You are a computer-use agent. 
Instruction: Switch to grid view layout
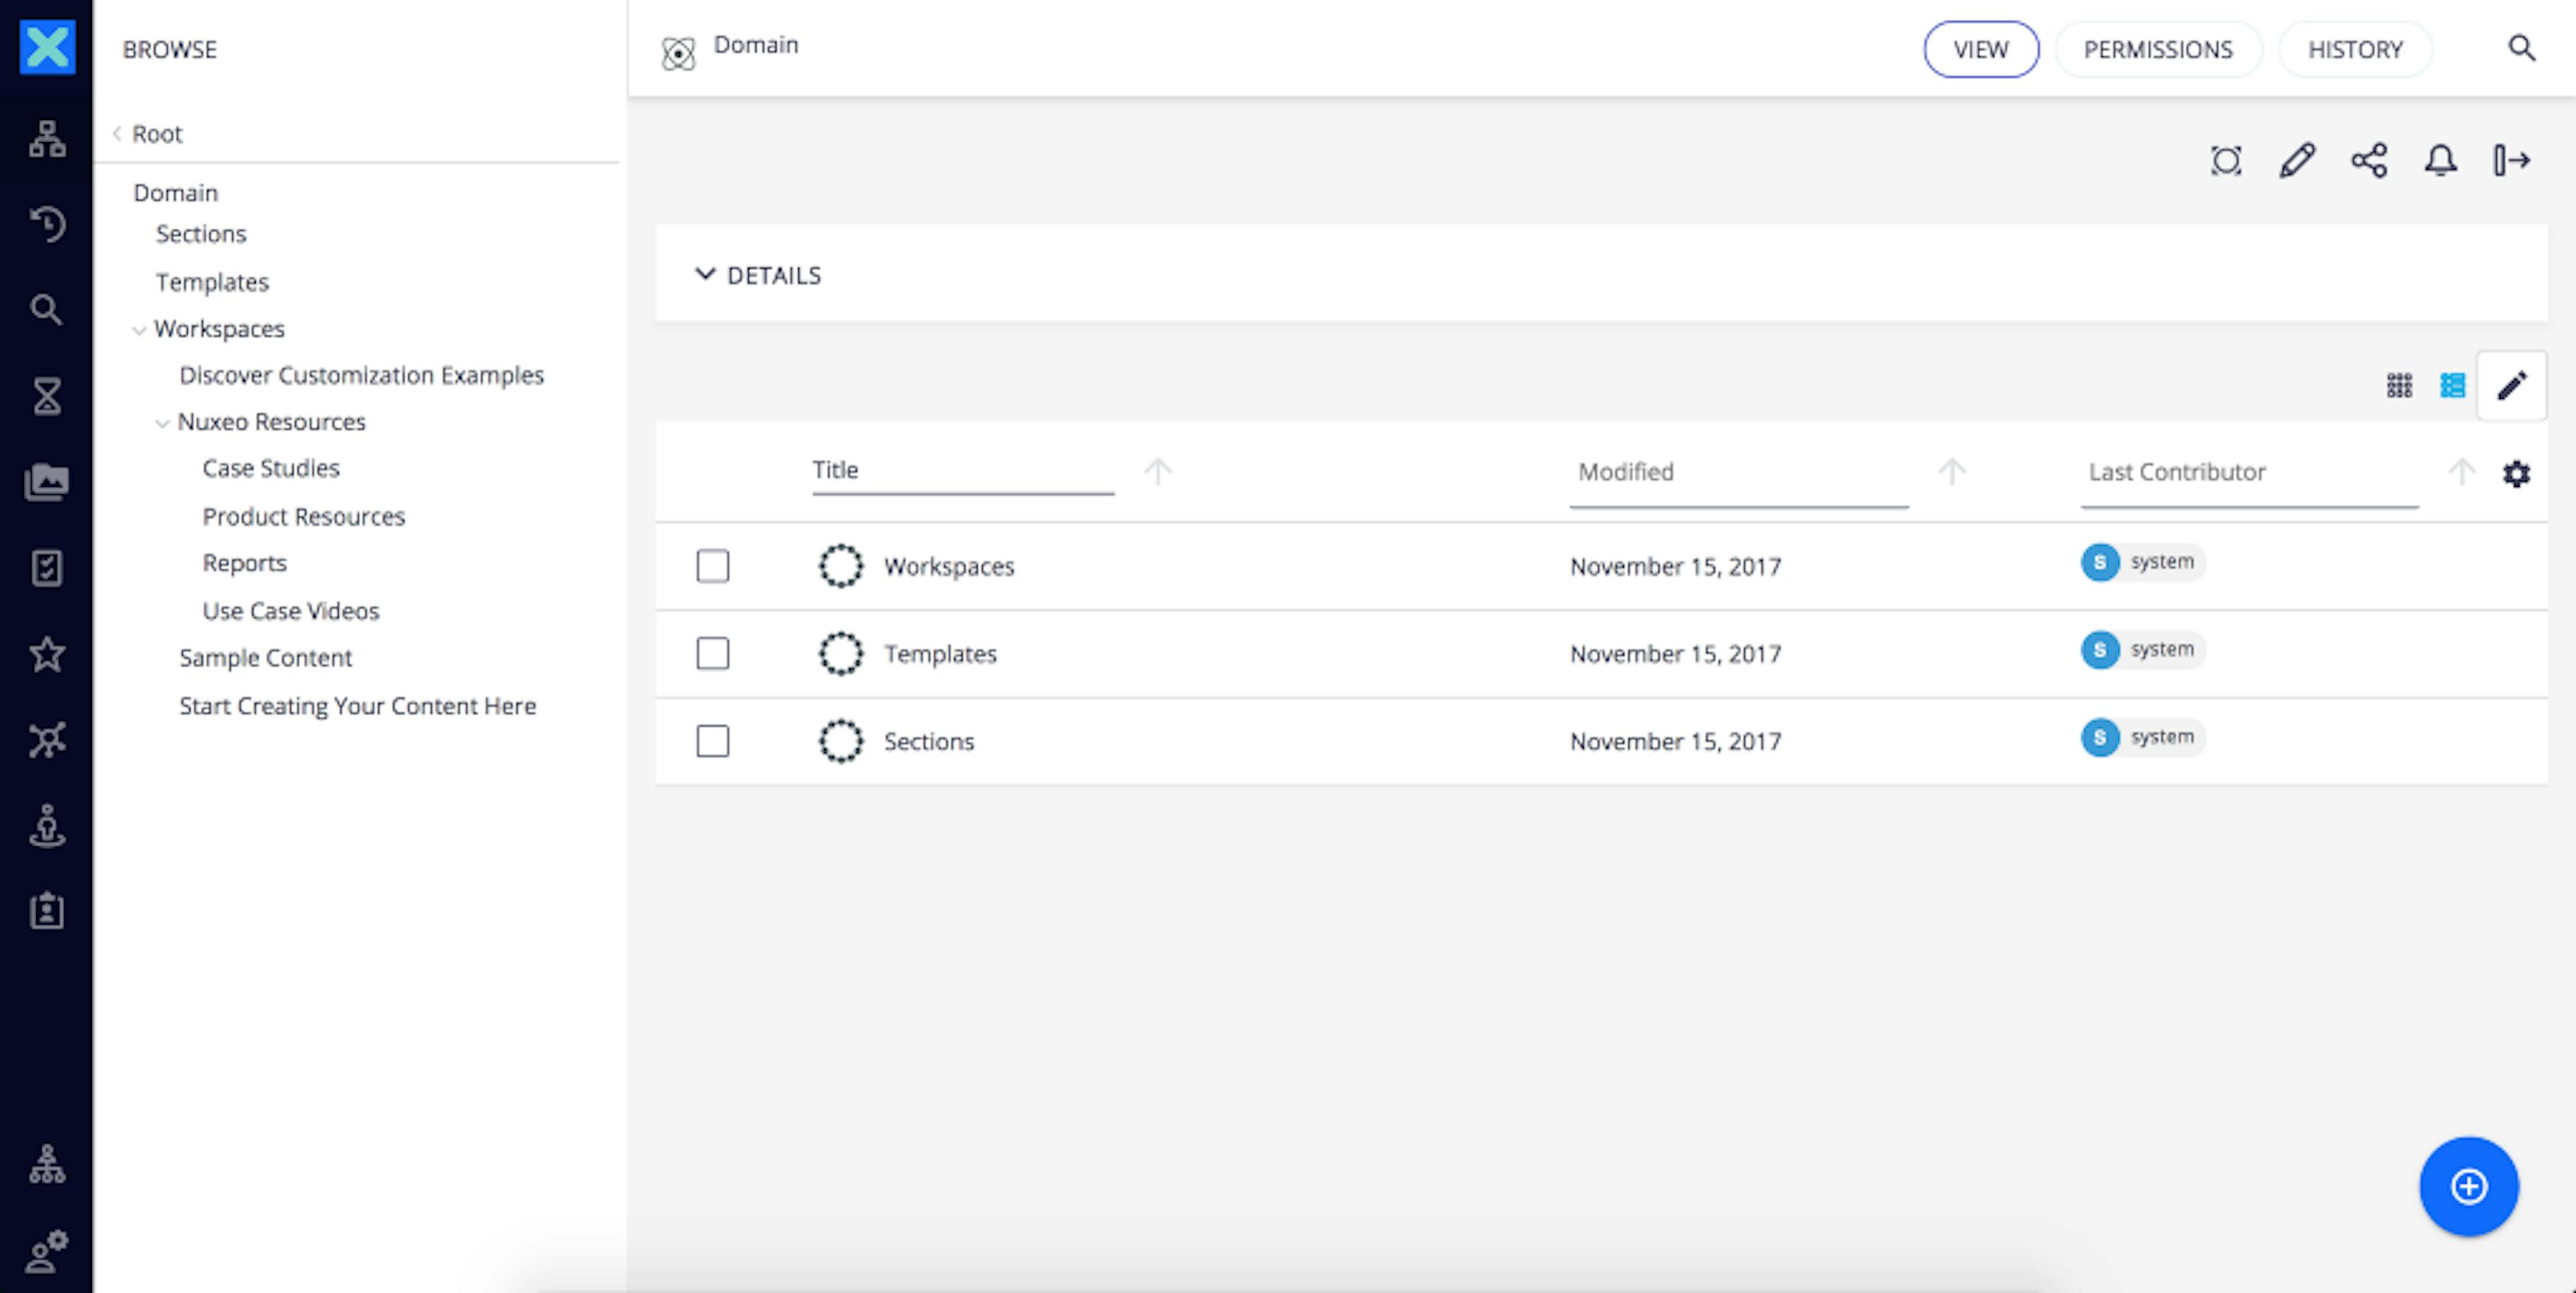point(2399,385)
